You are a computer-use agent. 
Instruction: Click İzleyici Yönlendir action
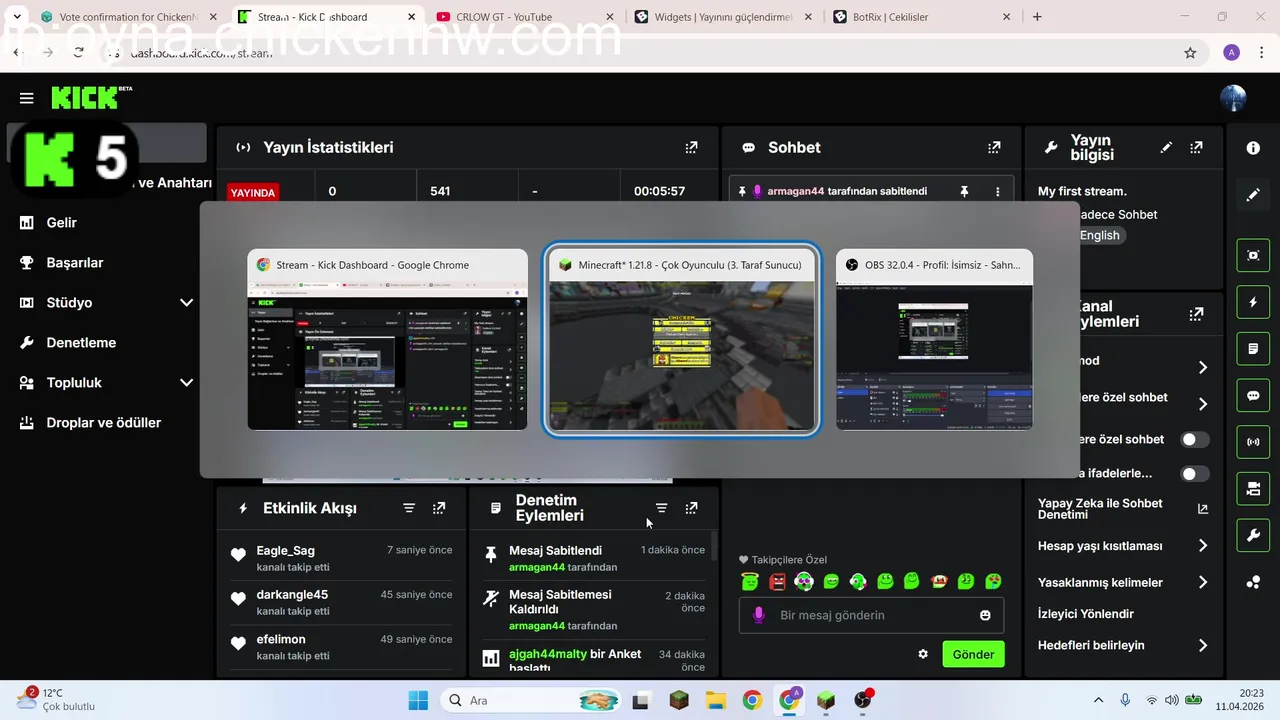1086,614
